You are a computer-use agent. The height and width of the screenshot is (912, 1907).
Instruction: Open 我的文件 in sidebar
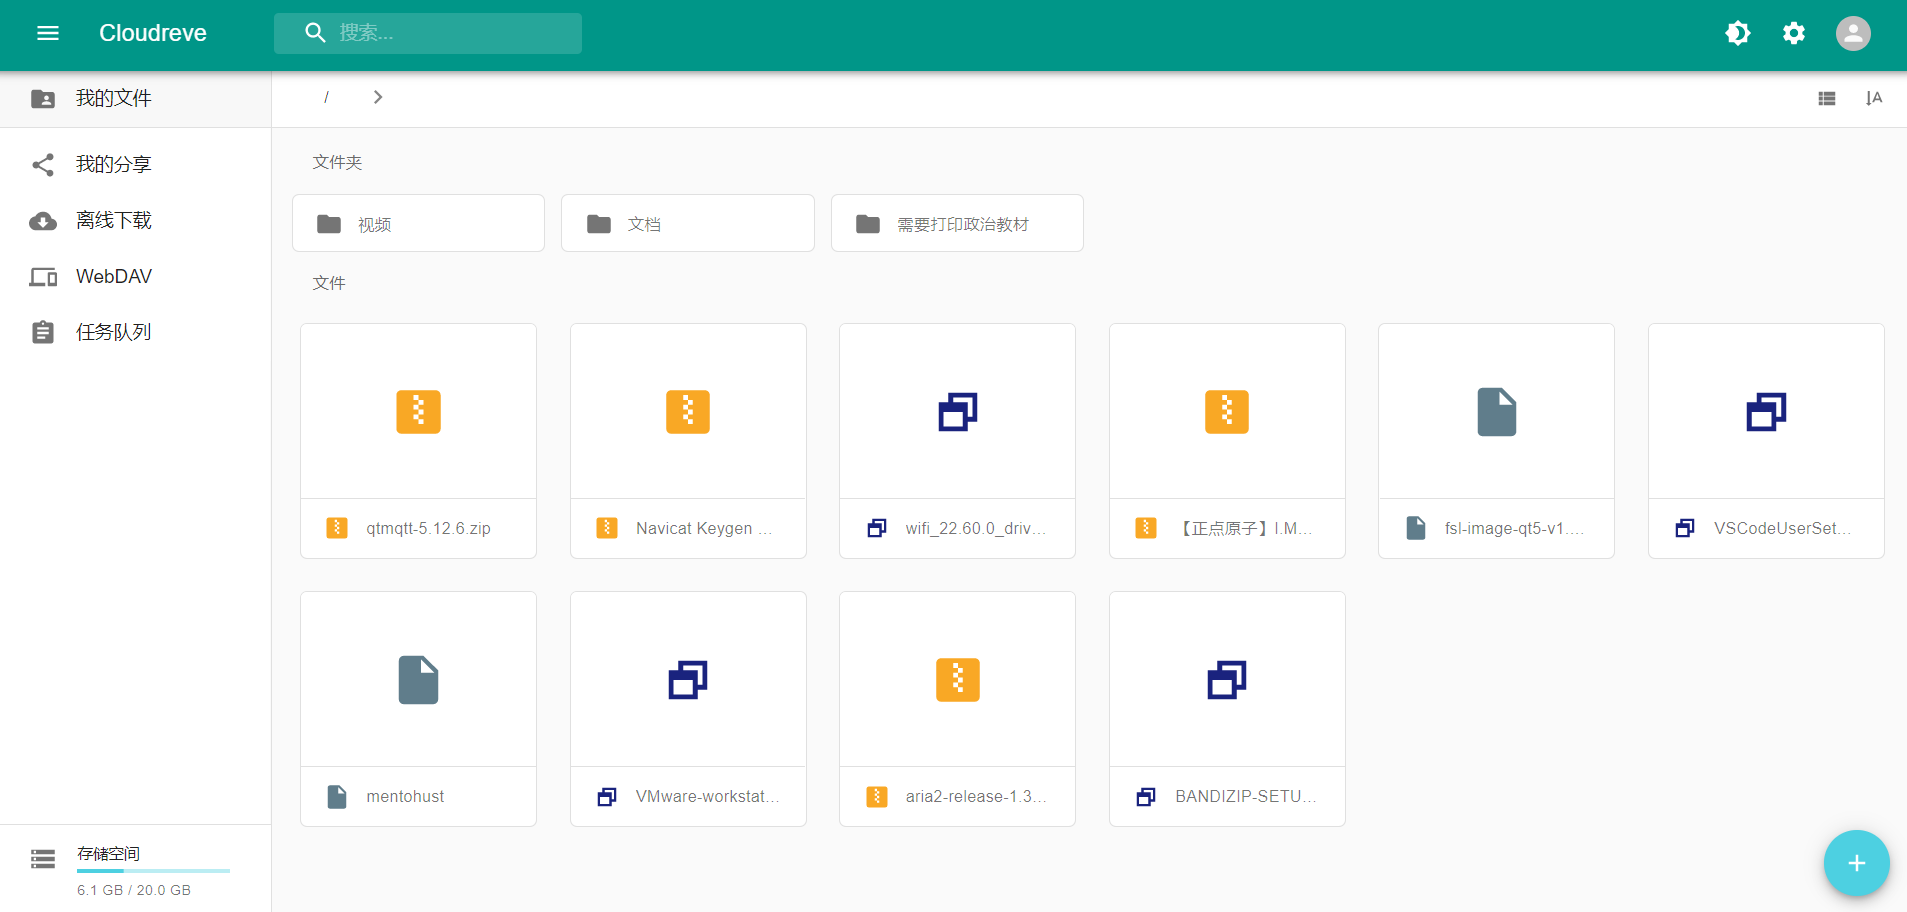point(135,98)
